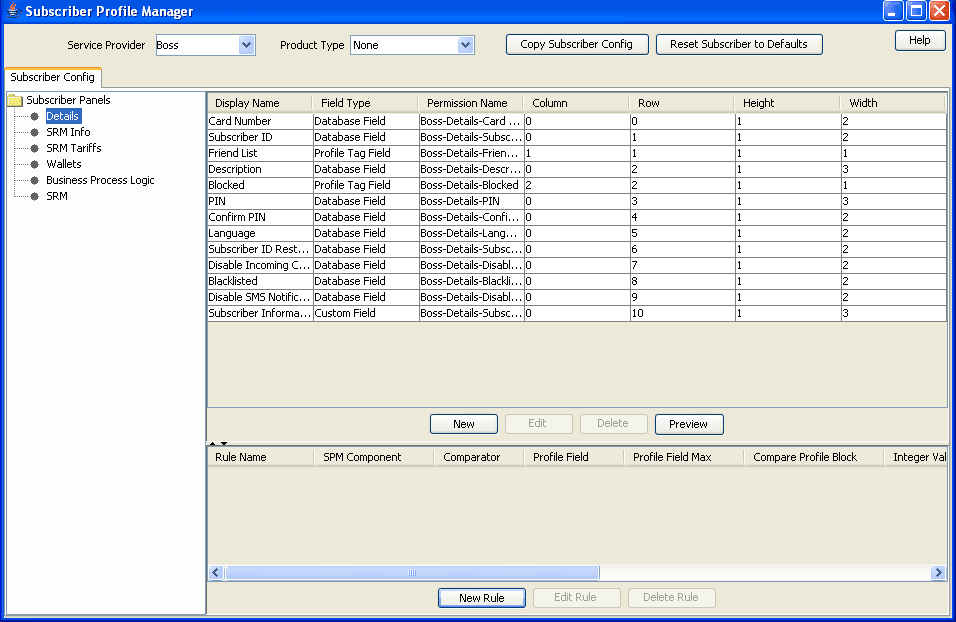Maximize the Subscriber Profile Manager window

click(x=916, y=11)
